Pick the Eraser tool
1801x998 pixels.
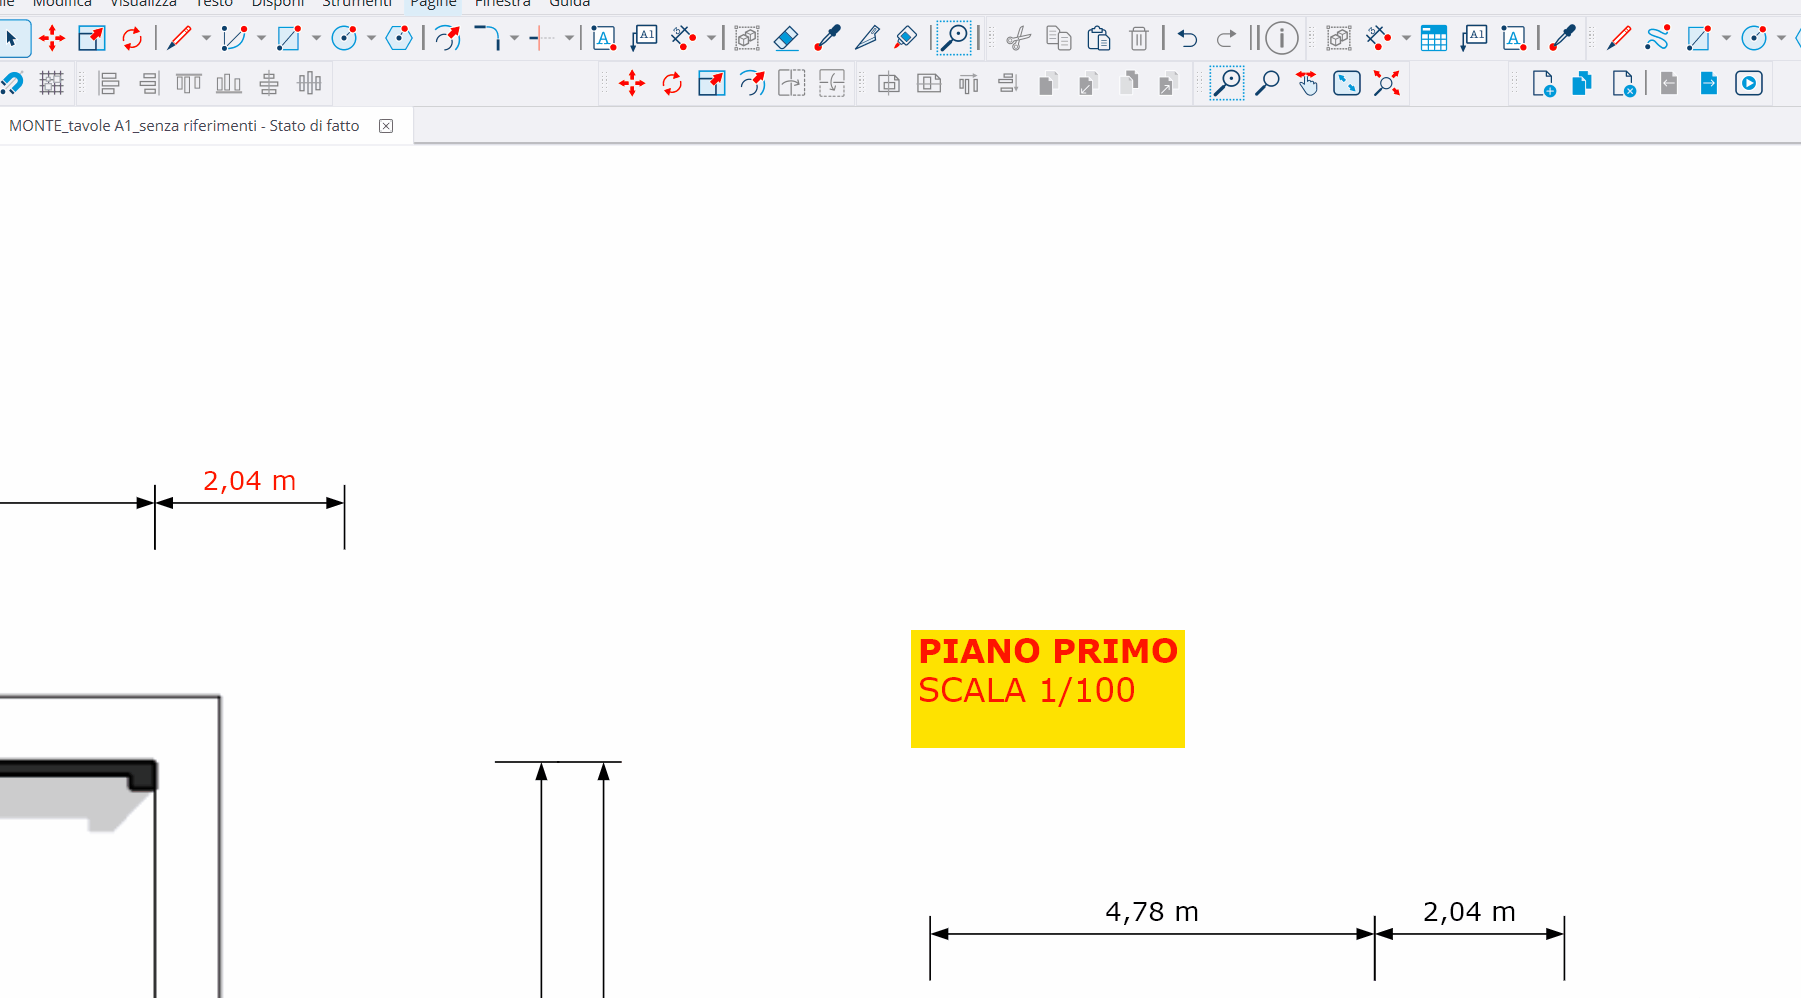[787, 39]
